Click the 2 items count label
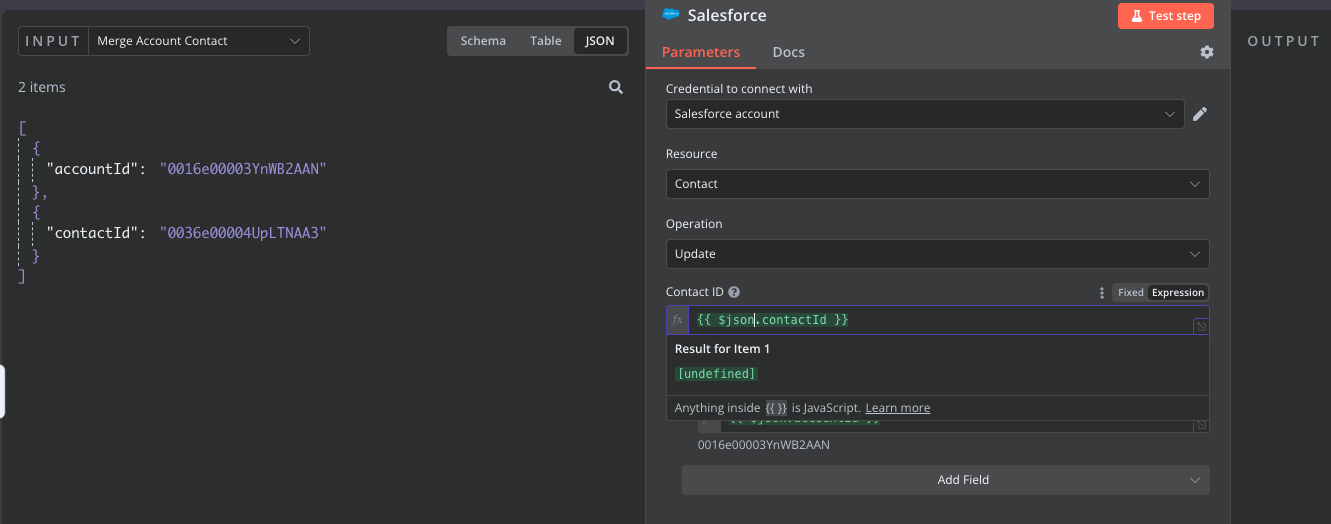The width and height of the screenshot is (1331, 524). [x=42, y=87]
